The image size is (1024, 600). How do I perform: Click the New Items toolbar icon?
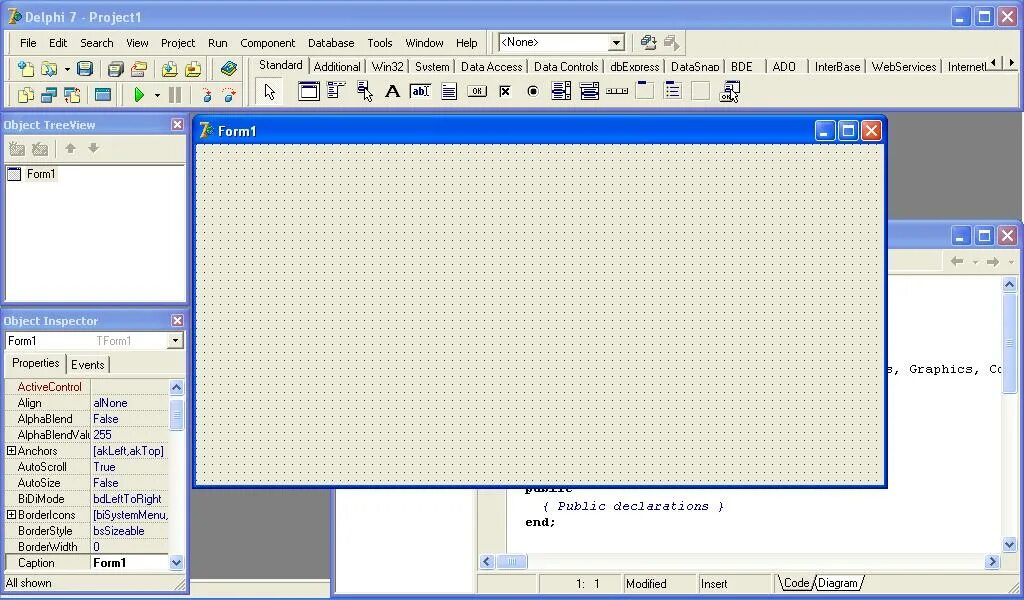coord(25,69)
